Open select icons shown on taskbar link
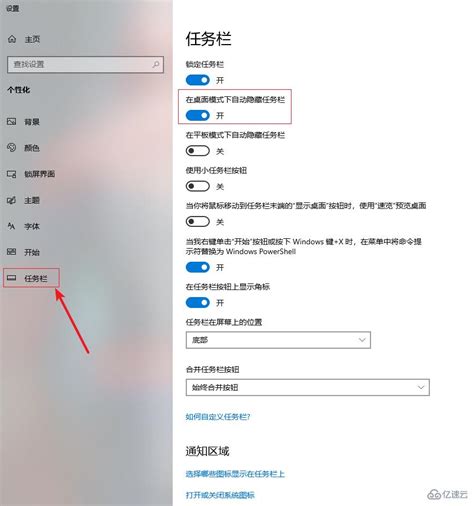Image resolution: width=474 pixels, height=506 pixels. pos(235,474)
